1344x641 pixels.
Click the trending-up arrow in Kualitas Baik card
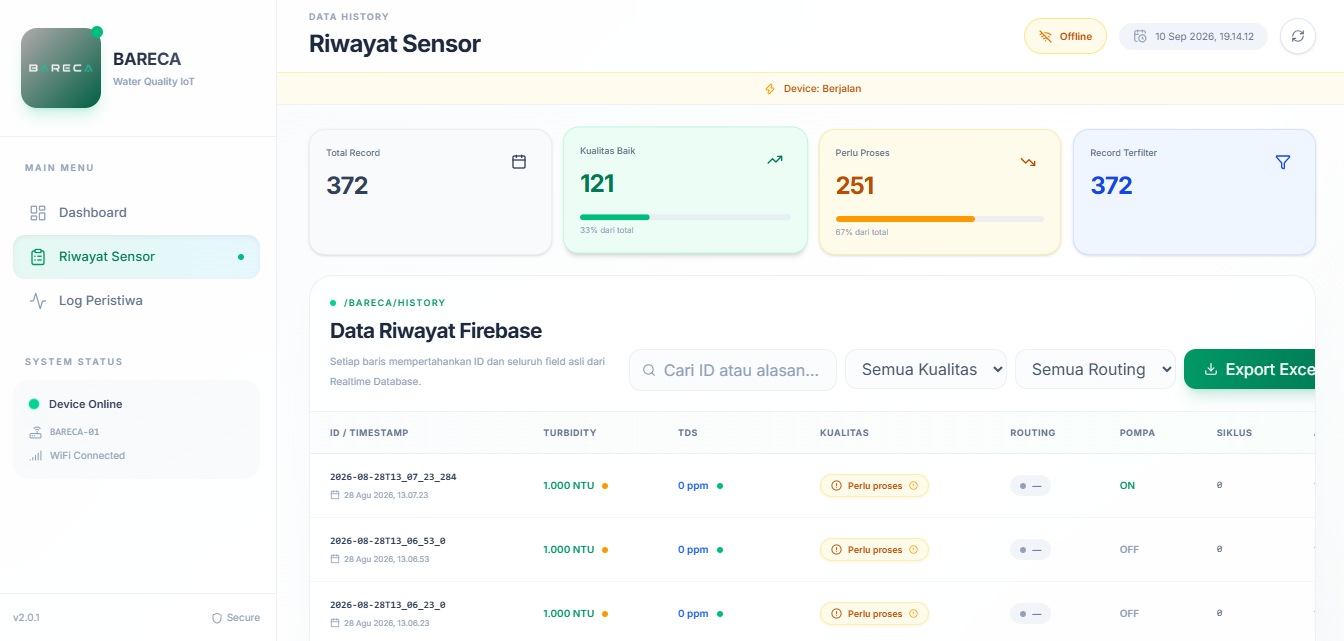click(775, 159)
